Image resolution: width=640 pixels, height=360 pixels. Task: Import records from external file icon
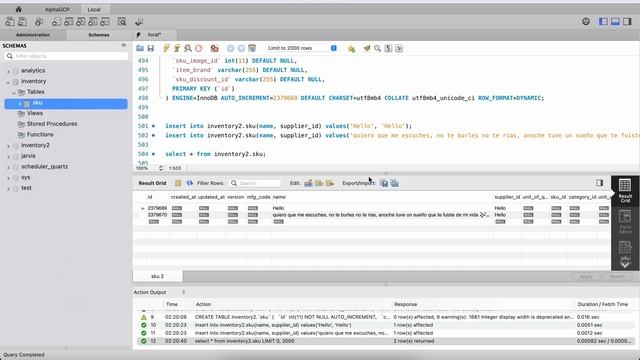point(395,183)
